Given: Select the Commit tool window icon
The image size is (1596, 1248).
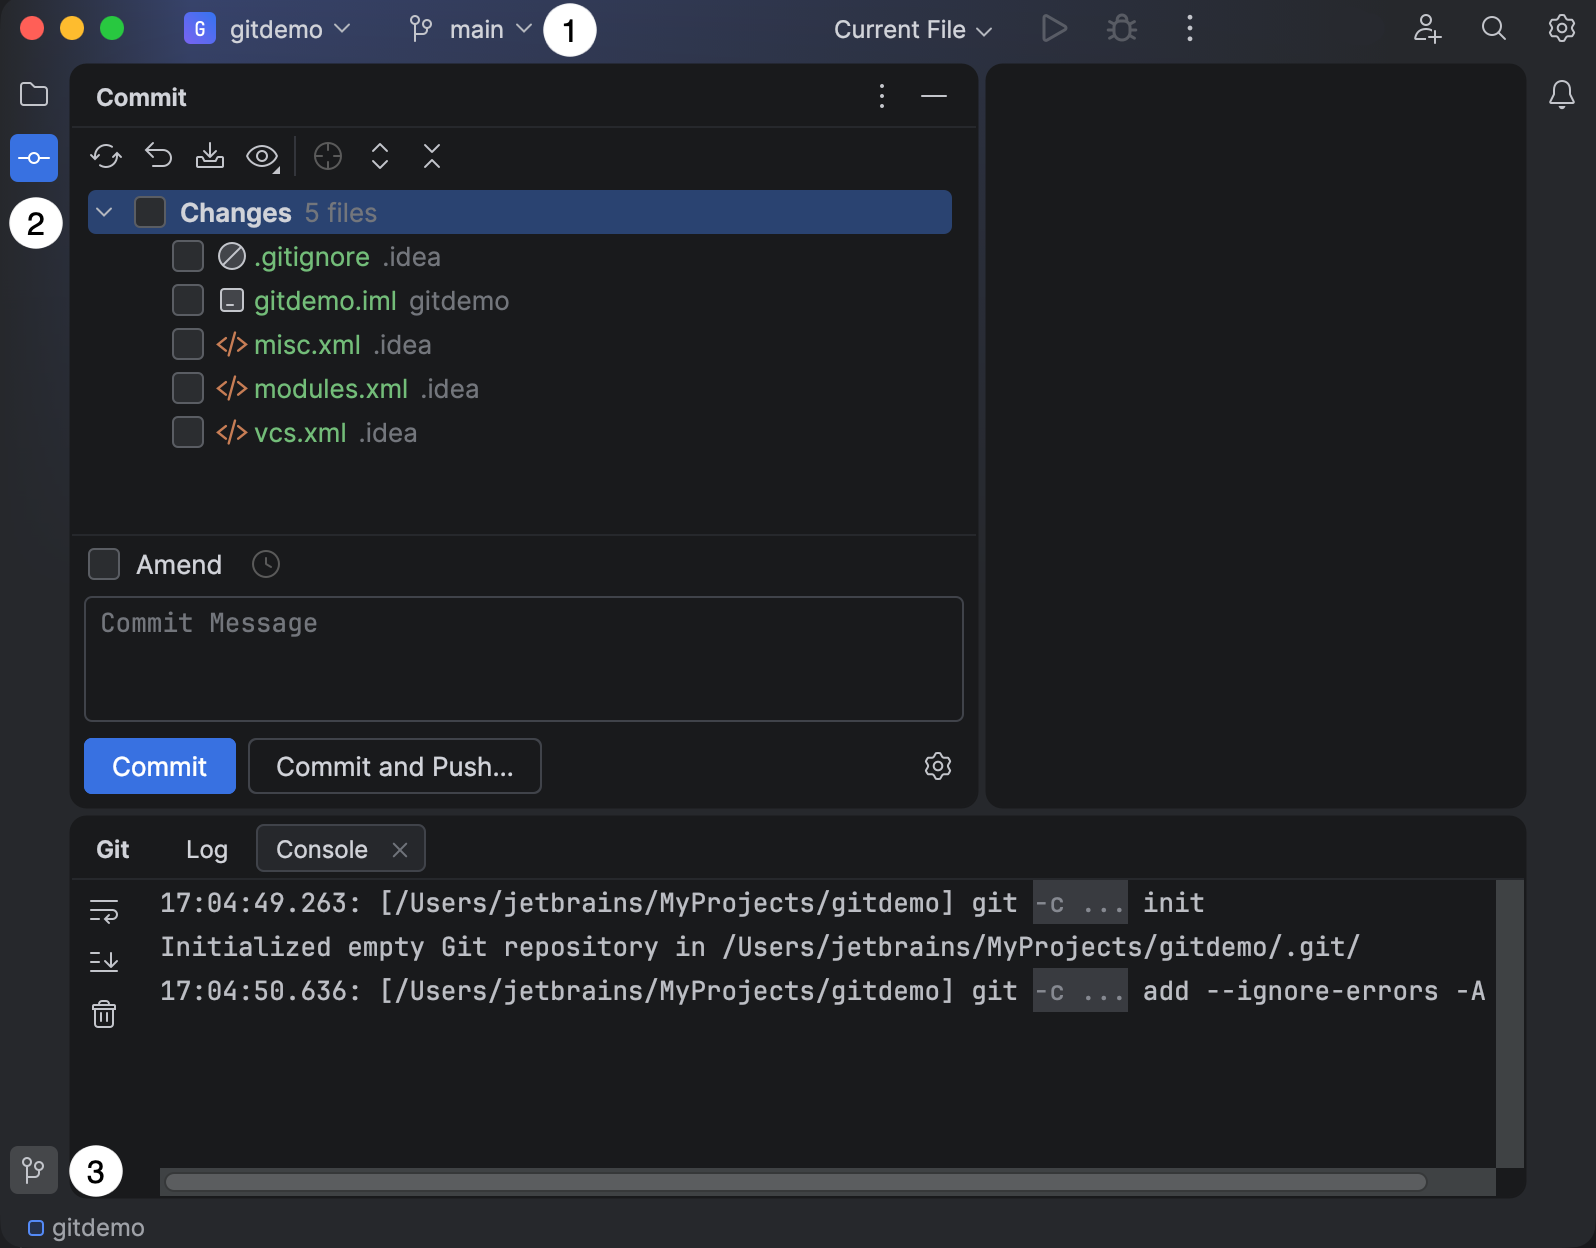Looking at the screenshot, I should [x=34, y=158].
